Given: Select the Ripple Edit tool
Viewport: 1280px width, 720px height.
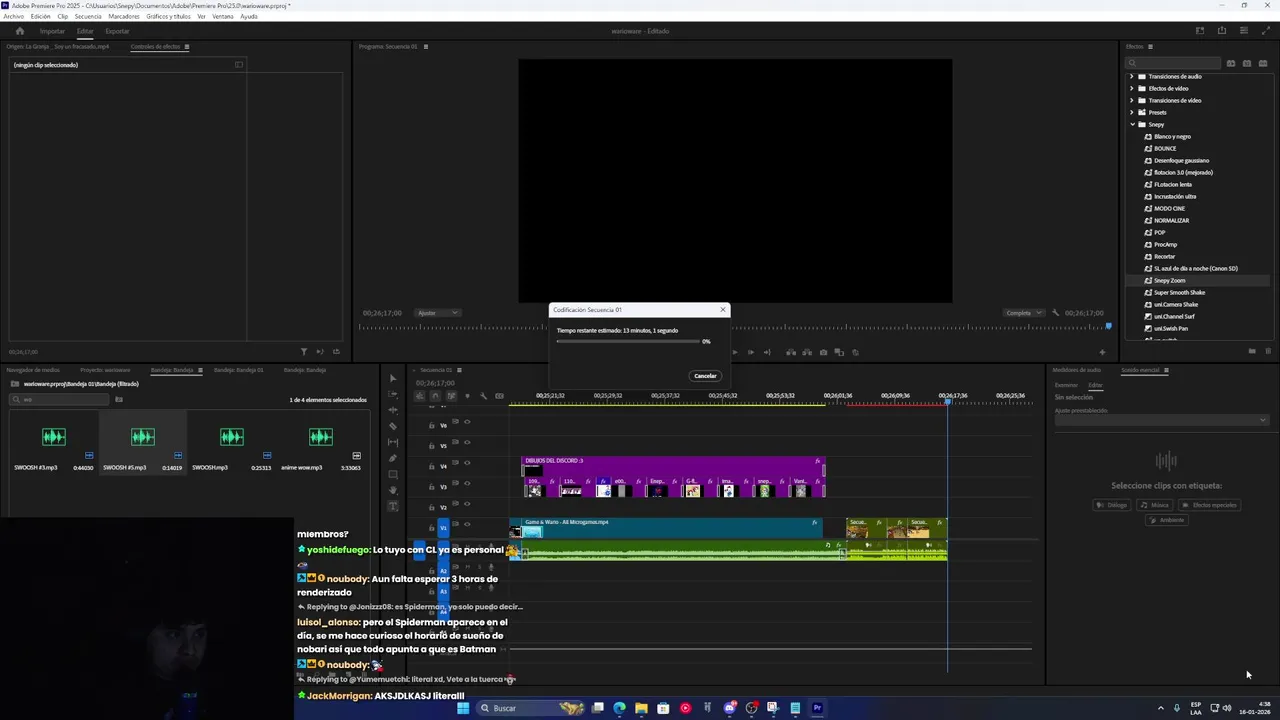Looking at the screenshot, I should coord(393,410).
